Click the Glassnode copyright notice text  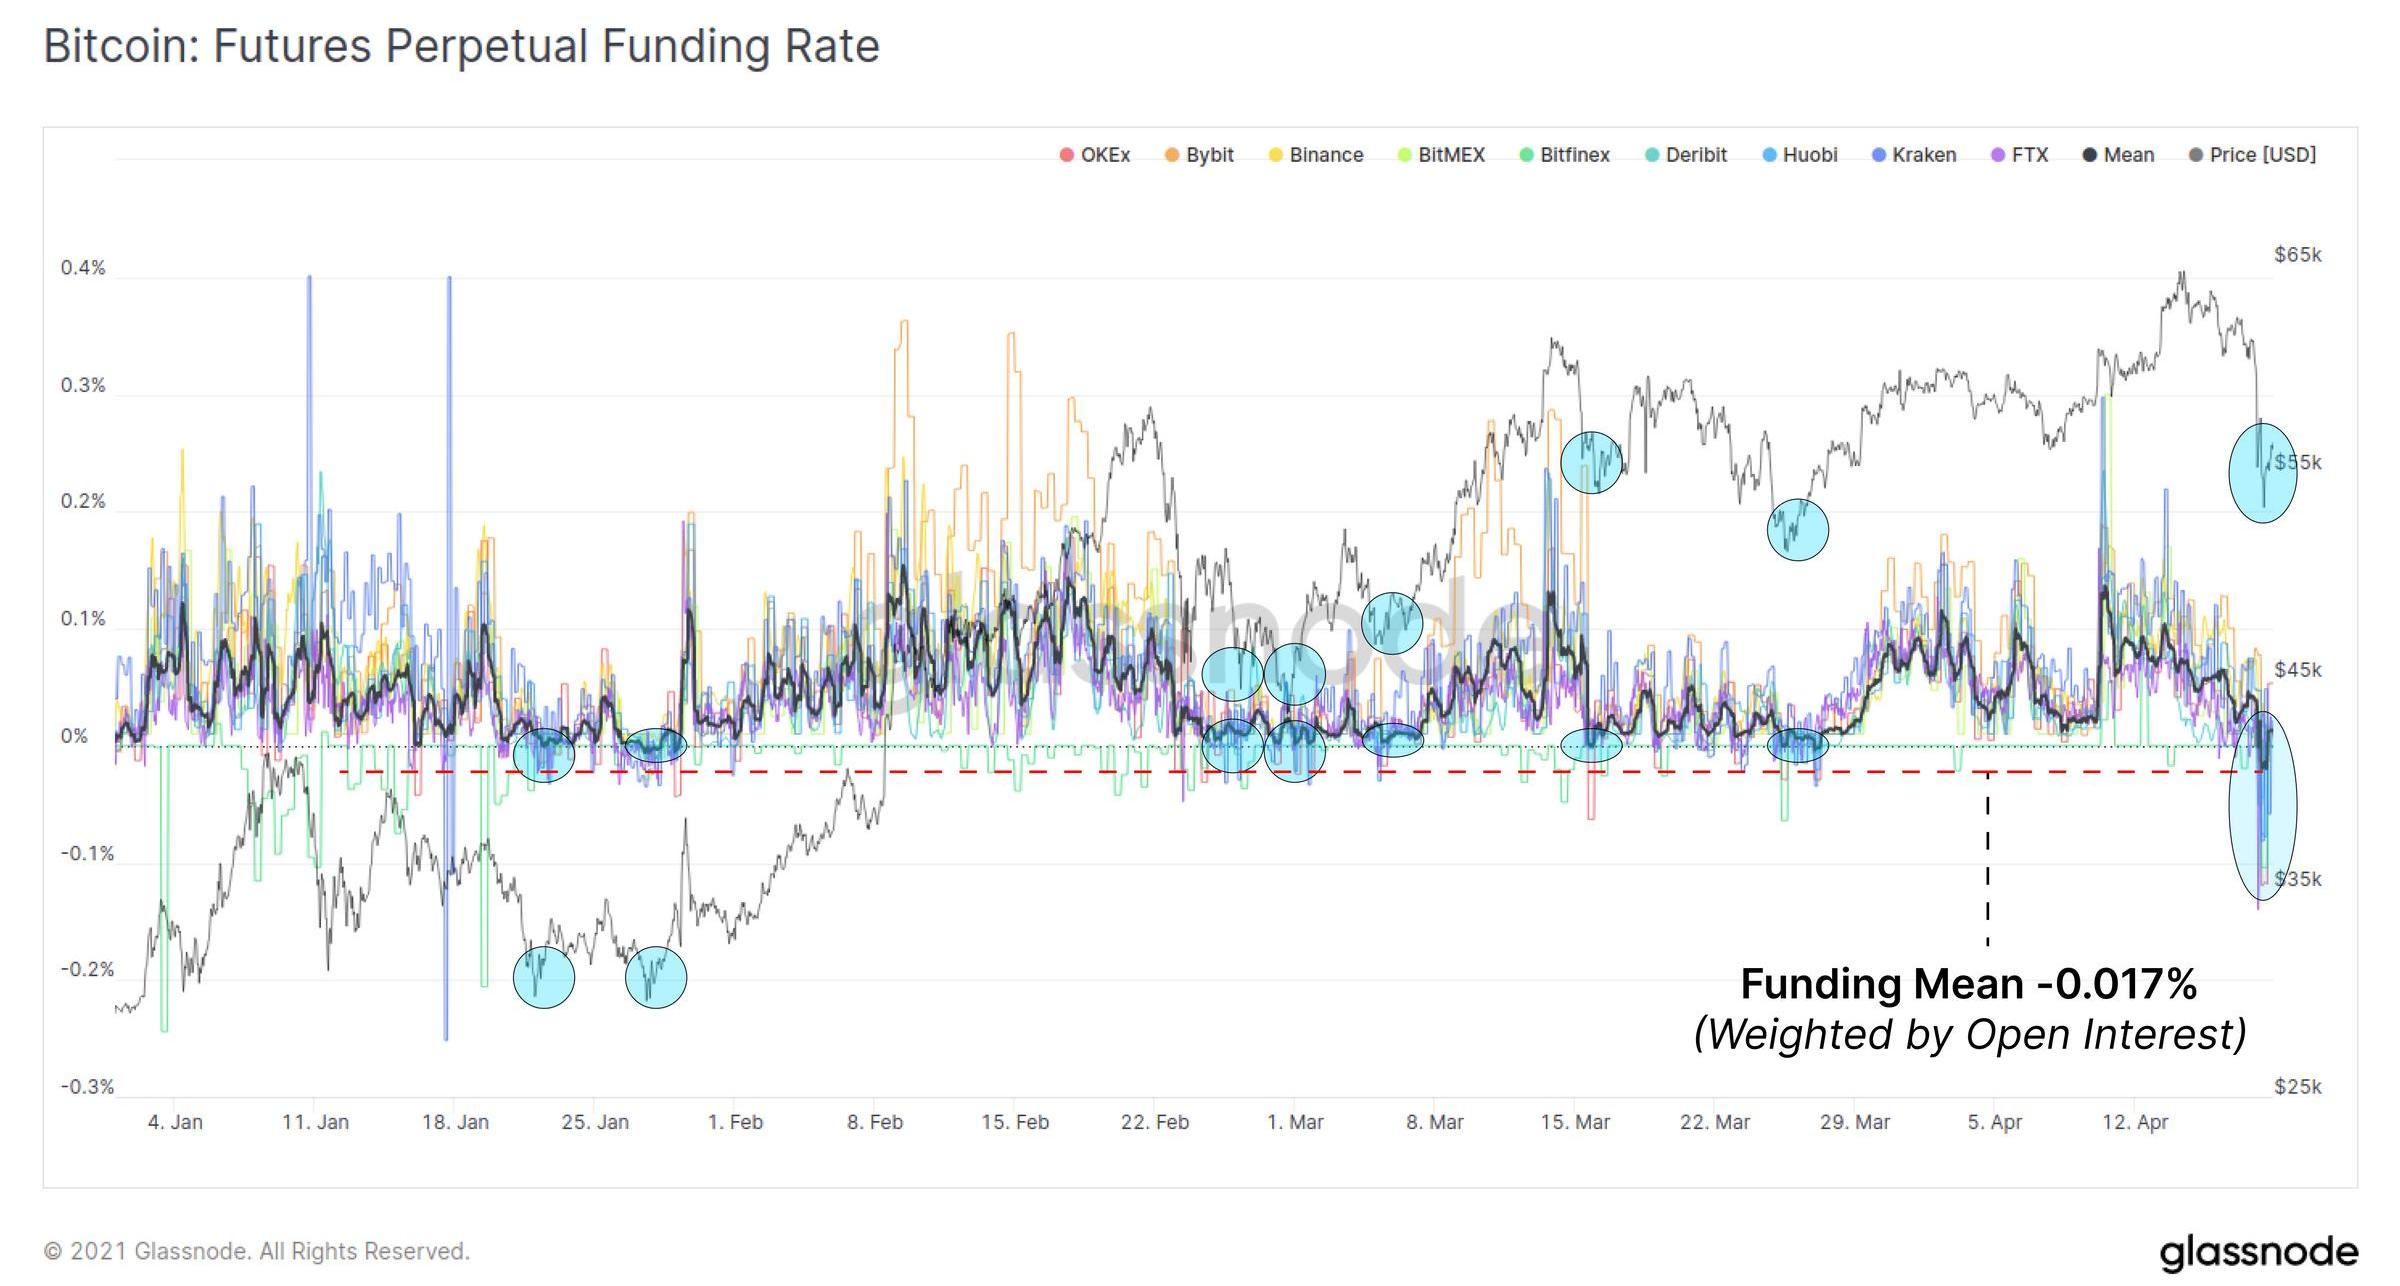point(256,1252)
